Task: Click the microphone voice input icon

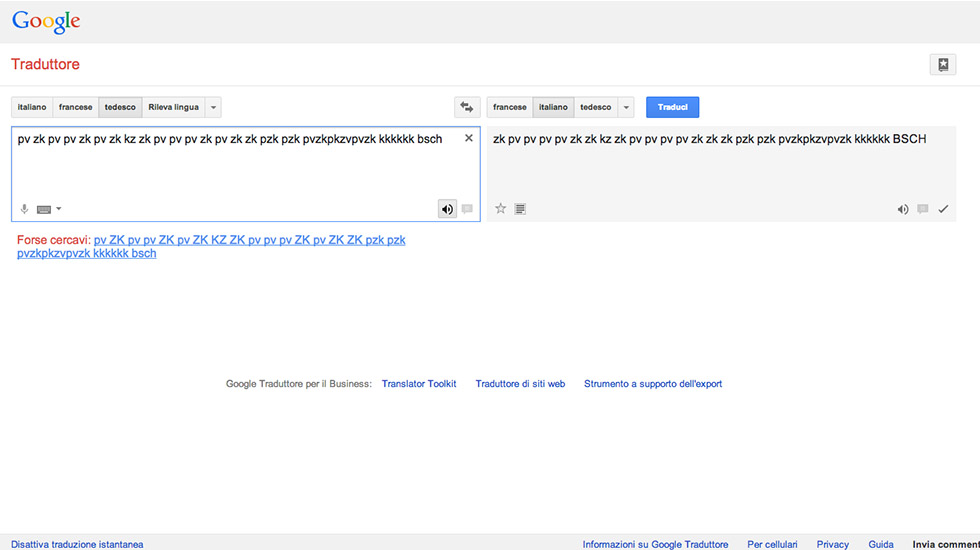Action: pyautogui.click(x=25, y=209)
